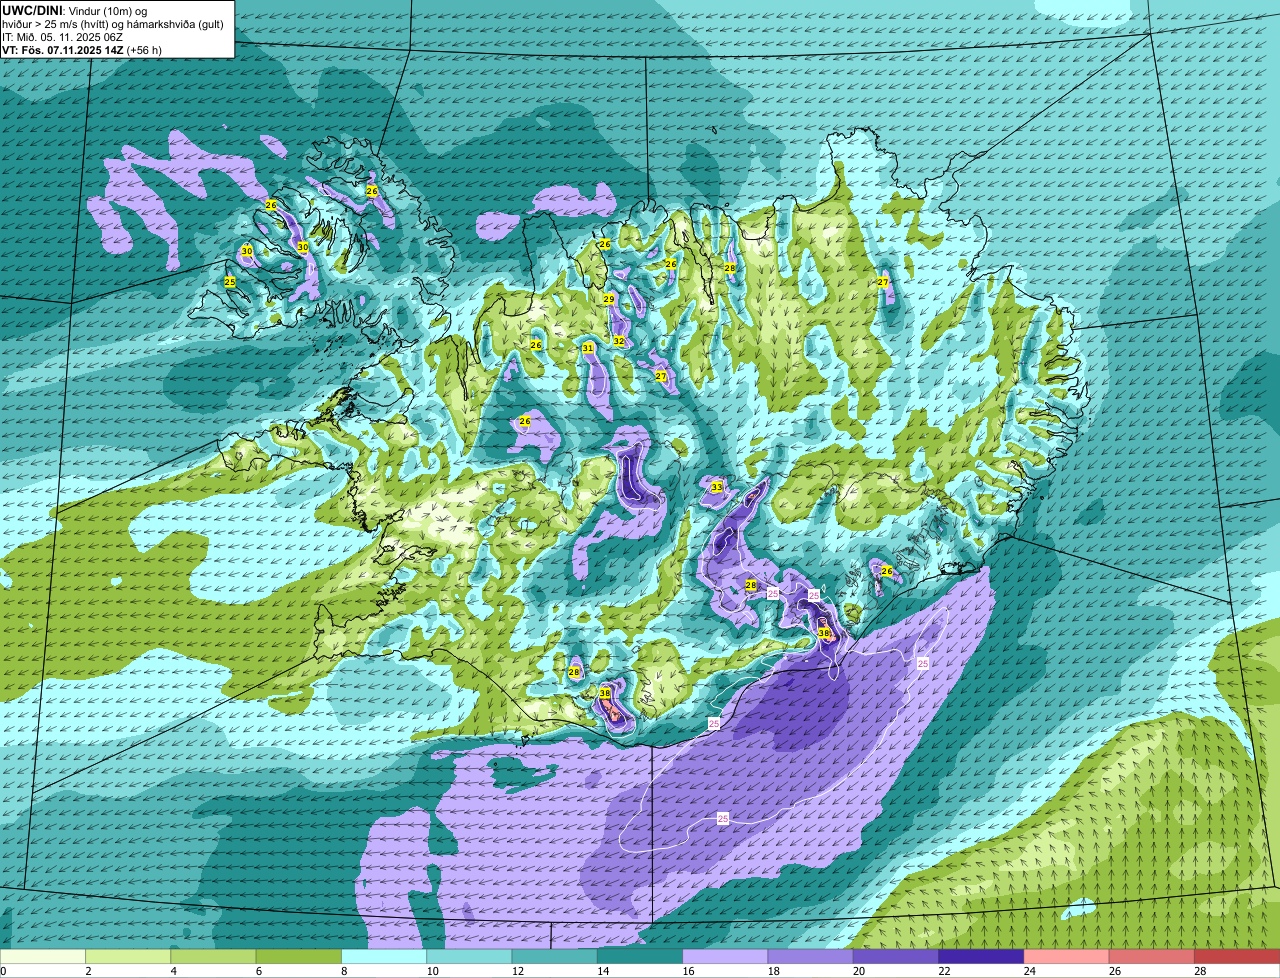Image resolution: width=1280 pixels, height=978 pixels.
Task: Click the legend tick label '20'
Action: pyautogui.click(x=858, y=971)
